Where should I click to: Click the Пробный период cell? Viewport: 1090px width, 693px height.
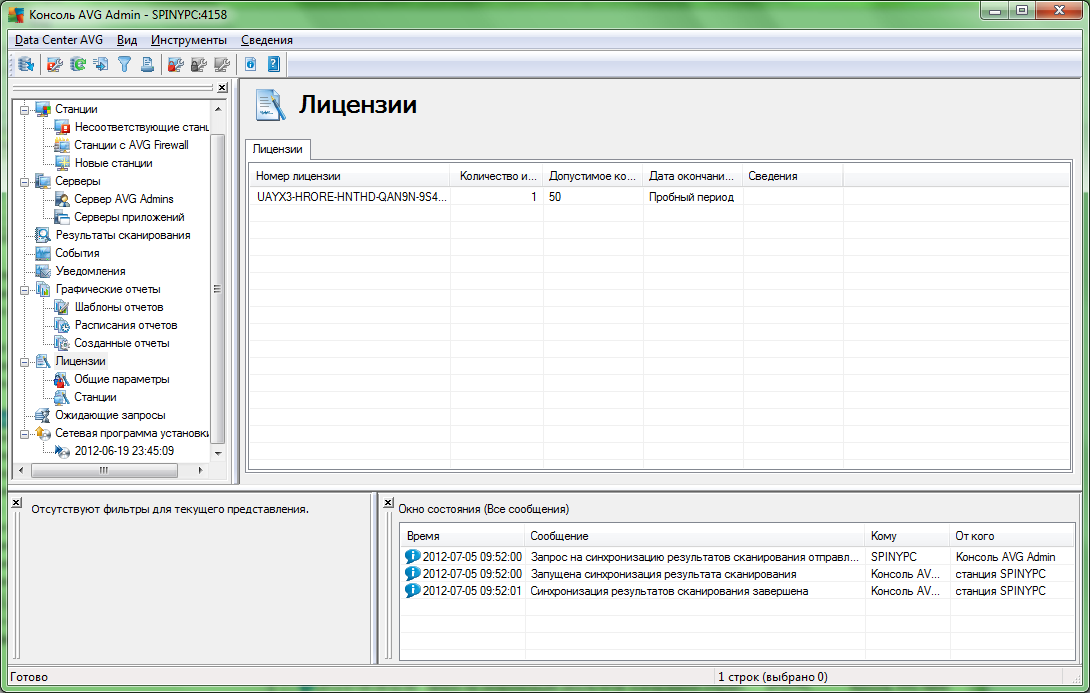(691, 197)
